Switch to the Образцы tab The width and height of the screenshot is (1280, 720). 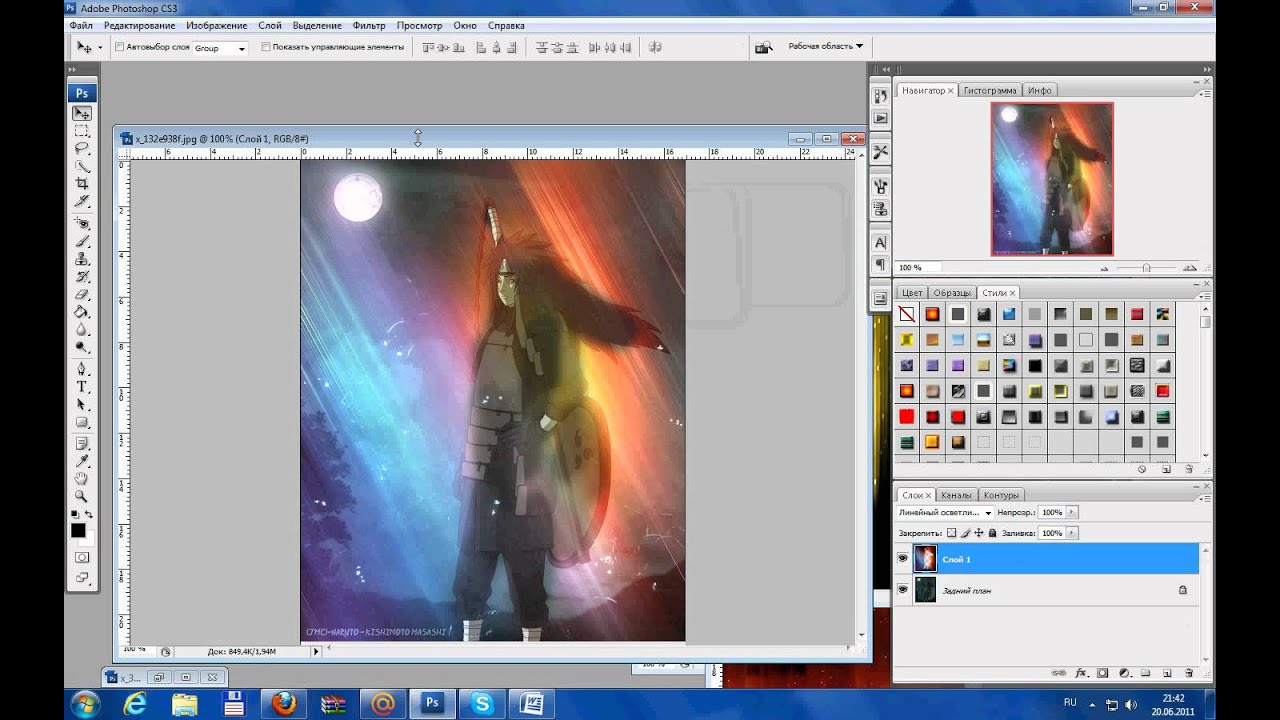point(952,293)
